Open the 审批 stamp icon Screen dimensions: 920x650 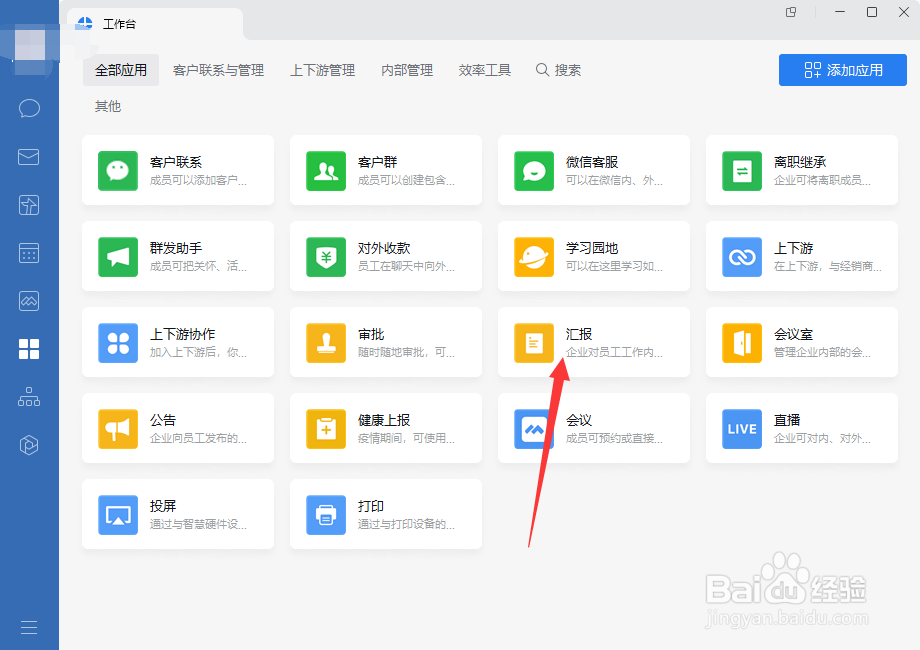click(326, 343)
